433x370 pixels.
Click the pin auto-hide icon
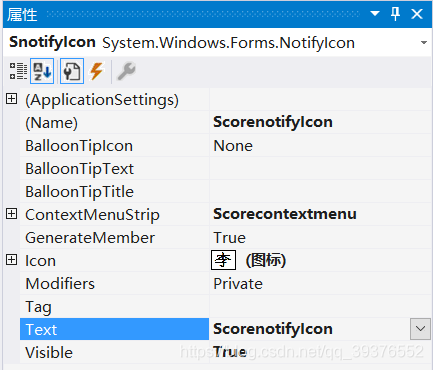[x=395, y=14]
